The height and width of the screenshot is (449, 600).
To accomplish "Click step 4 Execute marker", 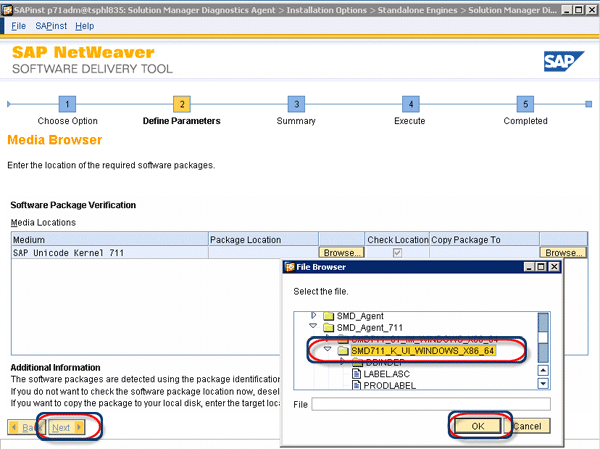I will pyautogui.click(x=411, y=104).
